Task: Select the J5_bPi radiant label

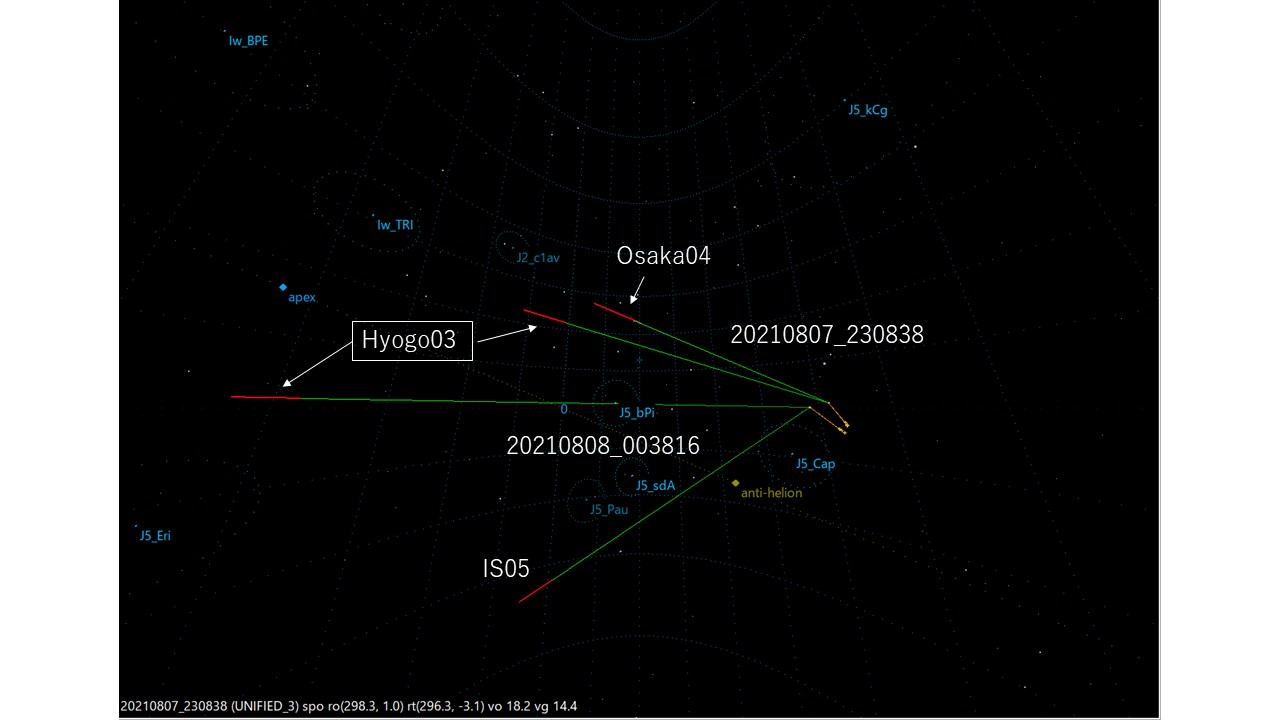Action: click(x=636, y=412)
